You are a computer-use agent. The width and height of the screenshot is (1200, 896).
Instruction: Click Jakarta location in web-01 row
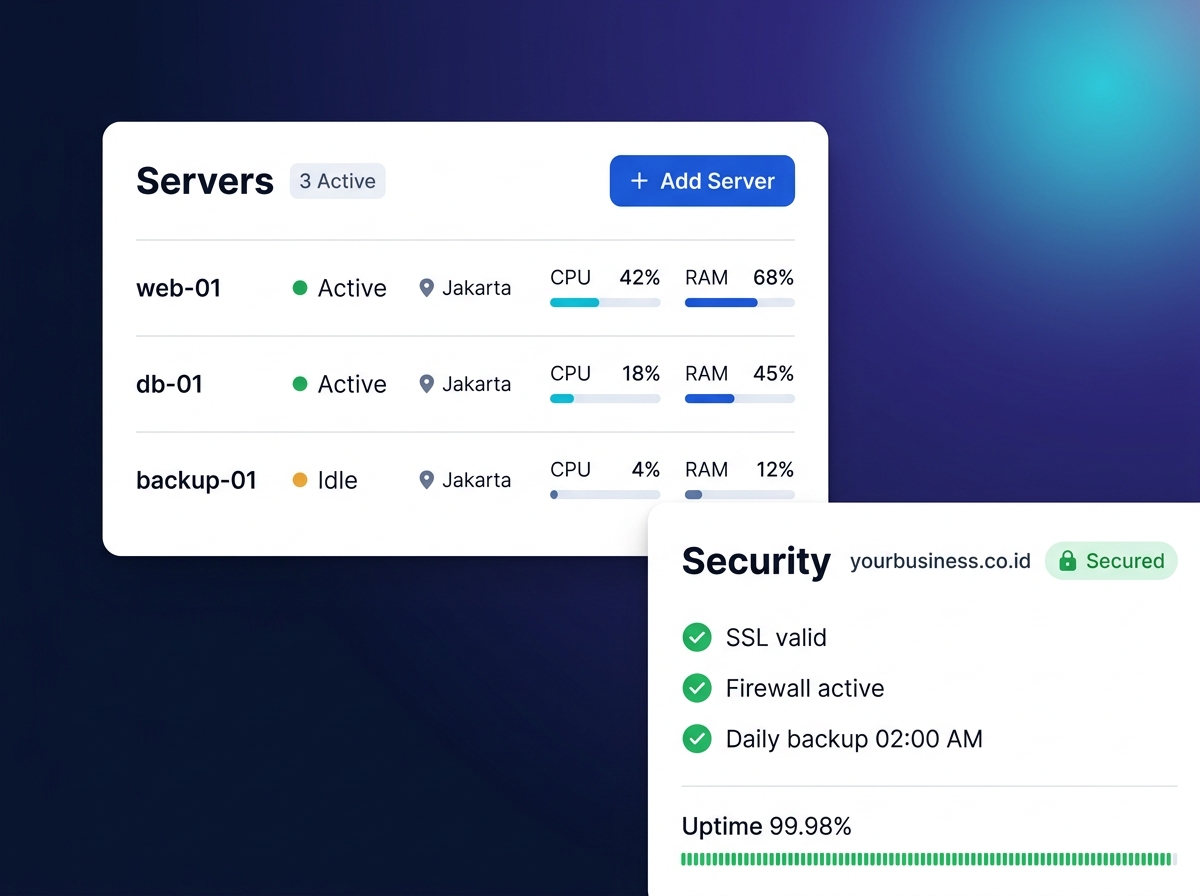click(x=476, y=288)
